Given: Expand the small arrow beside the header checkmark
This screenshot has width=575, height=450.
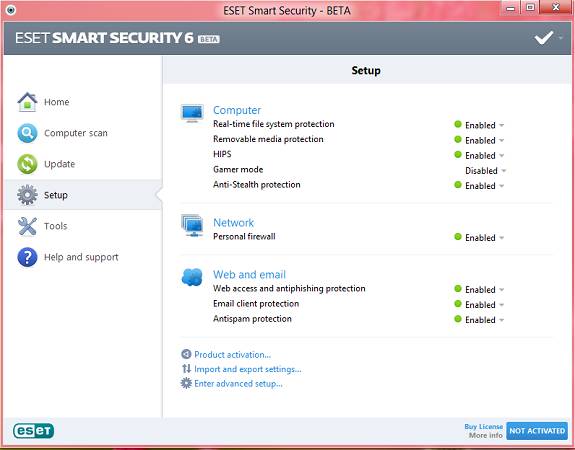Looking at the screenshot, I should 560,38.
